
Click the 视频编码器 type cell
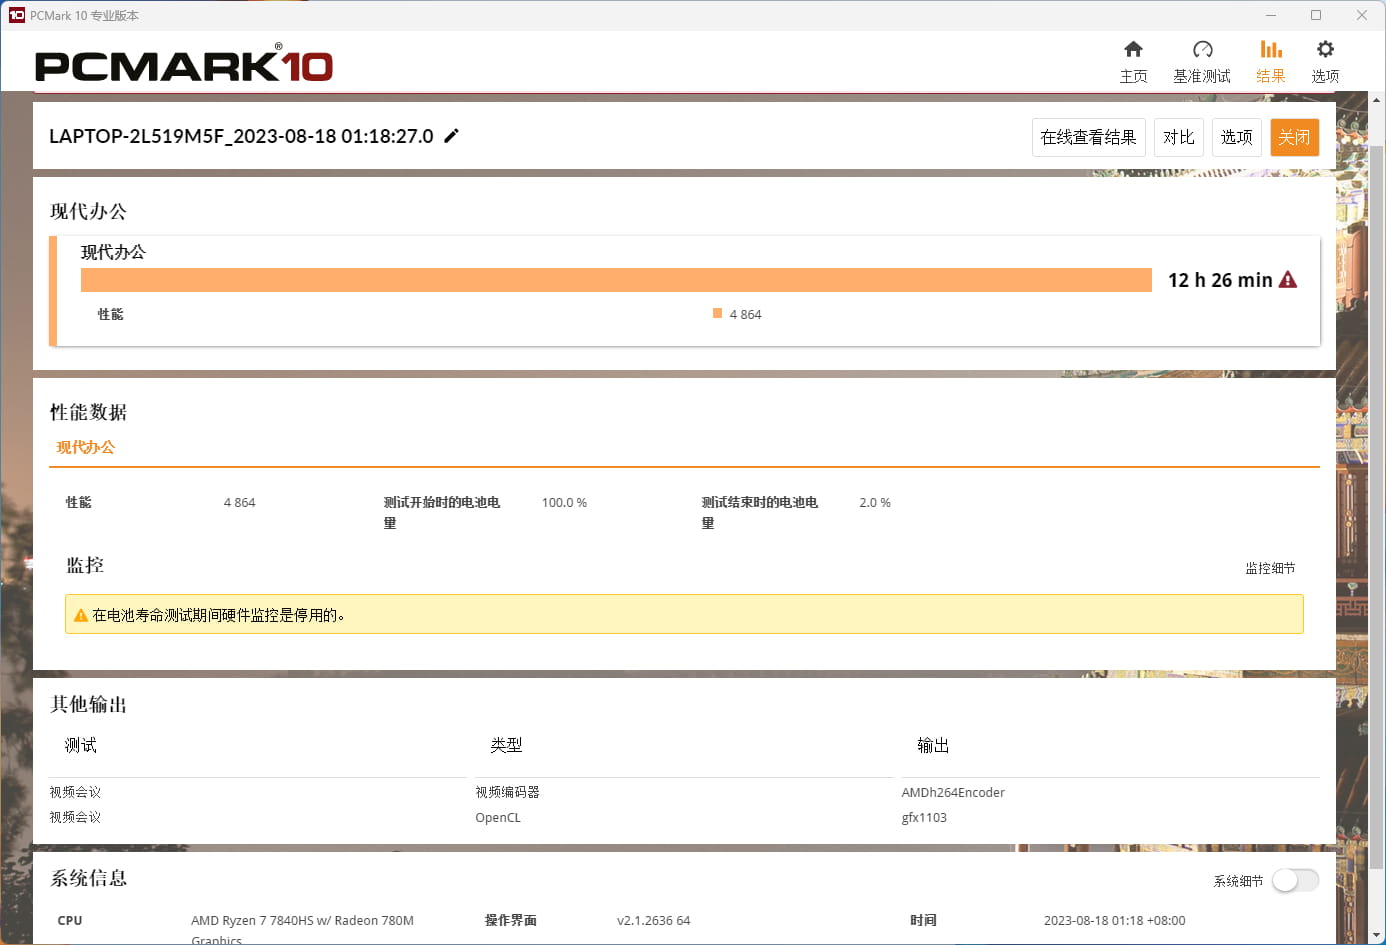[507, 792]
